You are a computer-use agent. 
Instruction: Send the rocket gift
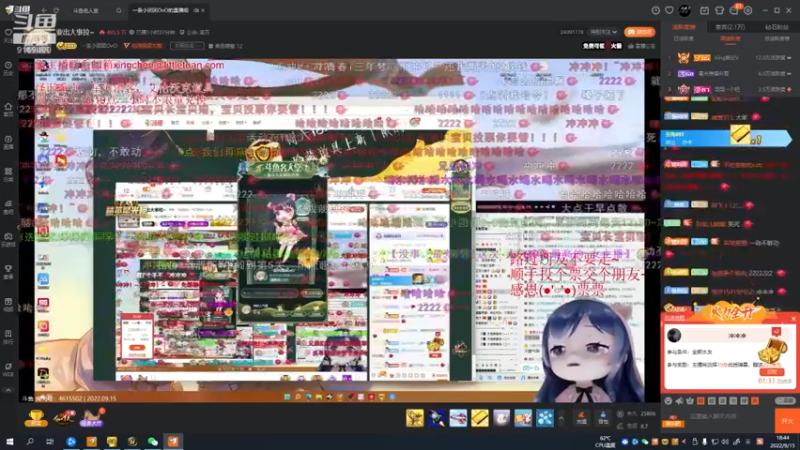click(x=436, y=418)
